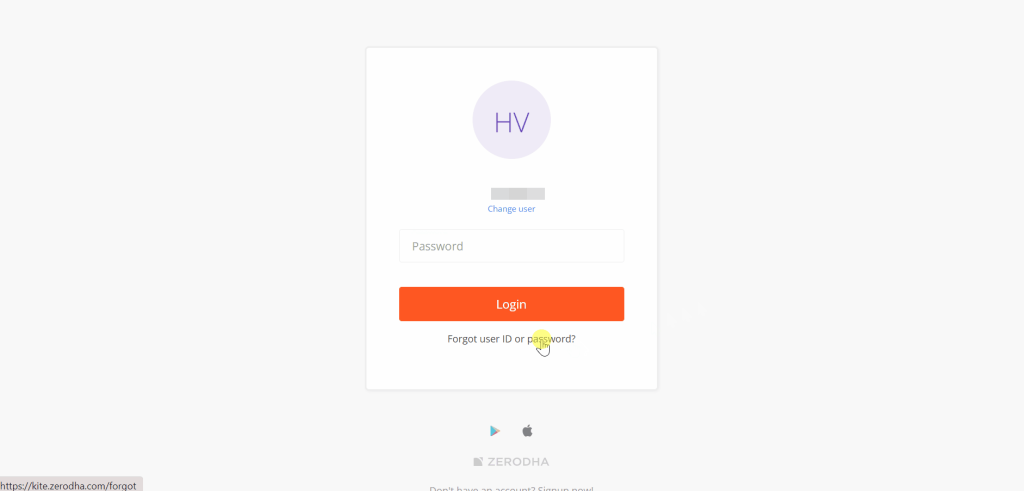1024x491 pixels.
Task: Click the HV avatar circle
Action: [511, 119]
